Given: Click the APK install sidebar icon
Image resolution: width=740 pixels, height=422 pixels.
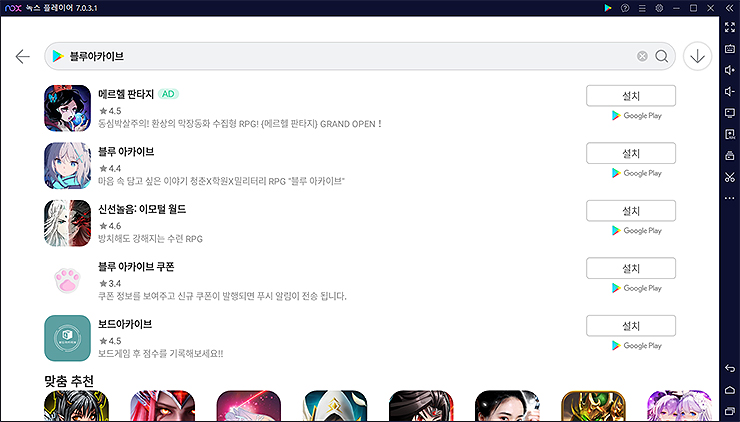Looking at the screenshot, I should coord(730,134).
